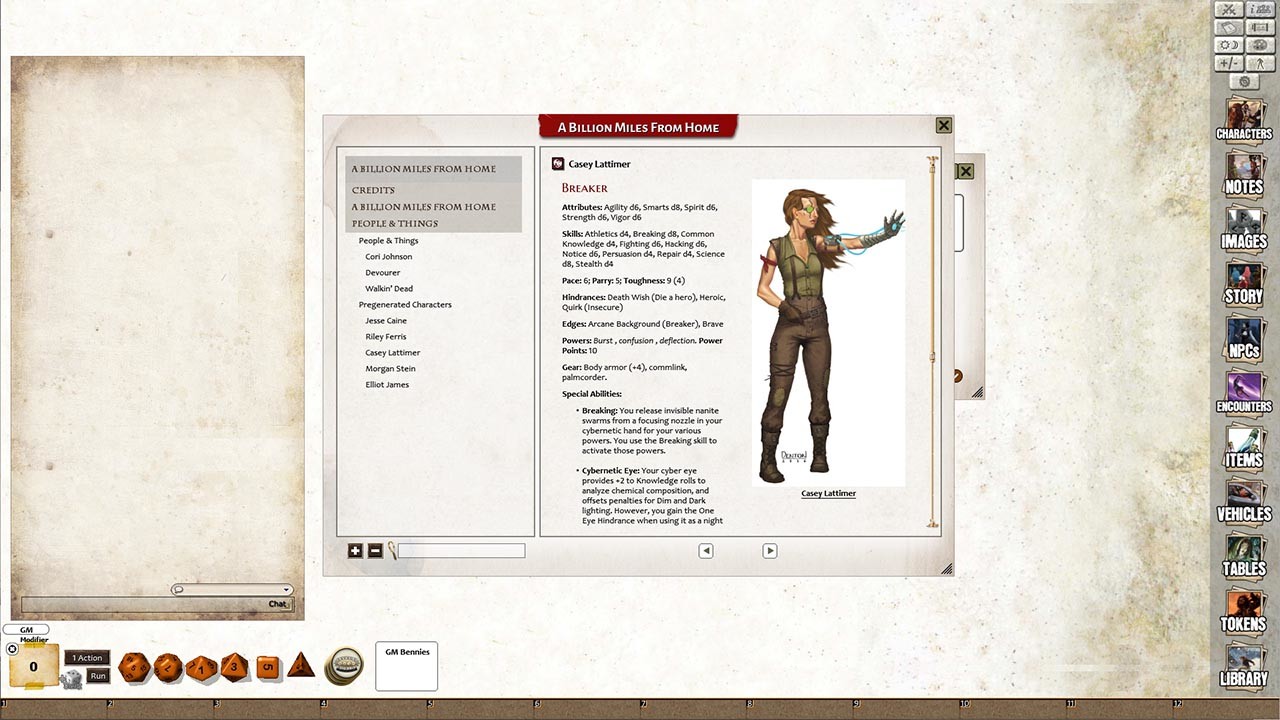Open the Characters sidebar panel
This screenshot has height=720, width=1280.
(x=1244, y=120)
